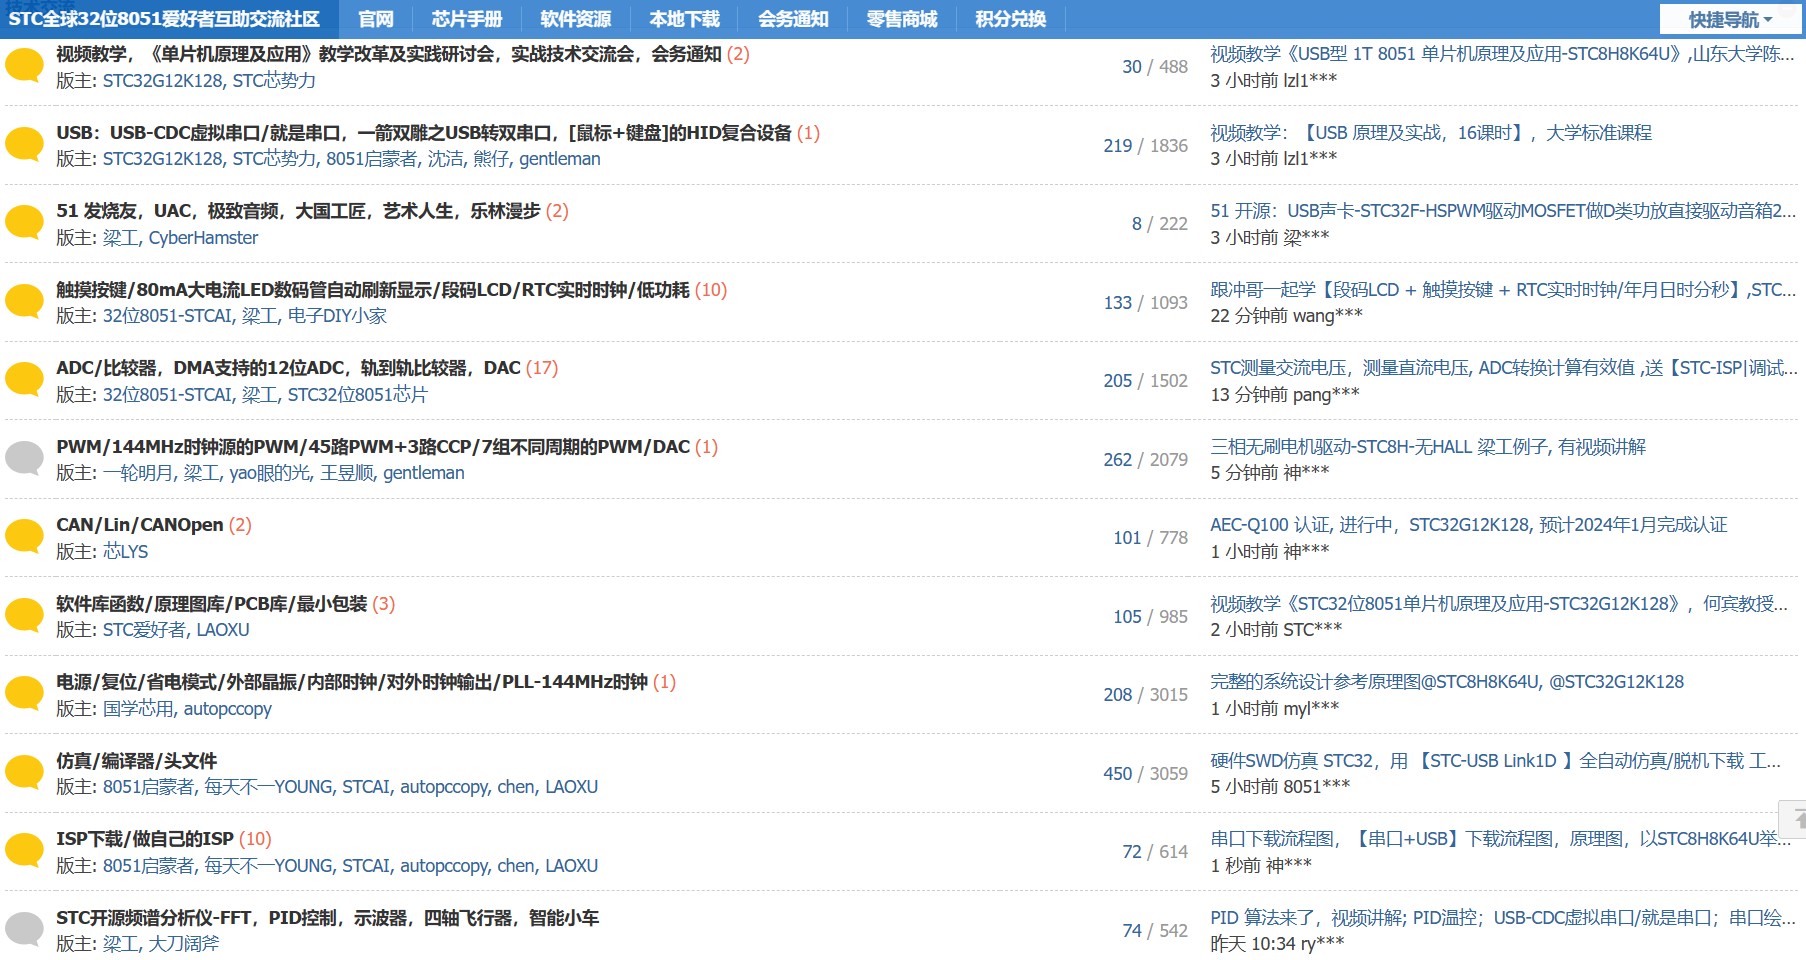Screen dimensions: 1806x960
Task: Click the text 22 分钟前 wang***
Action: tap(1286, 316)
